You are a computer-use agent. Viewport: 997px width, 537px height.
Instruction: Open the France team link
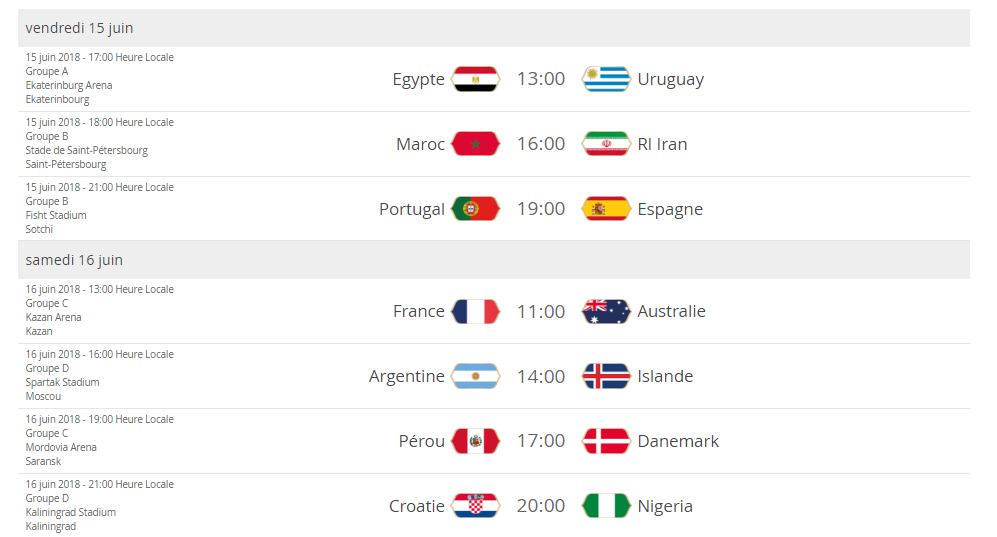click(x=418, y=311)
